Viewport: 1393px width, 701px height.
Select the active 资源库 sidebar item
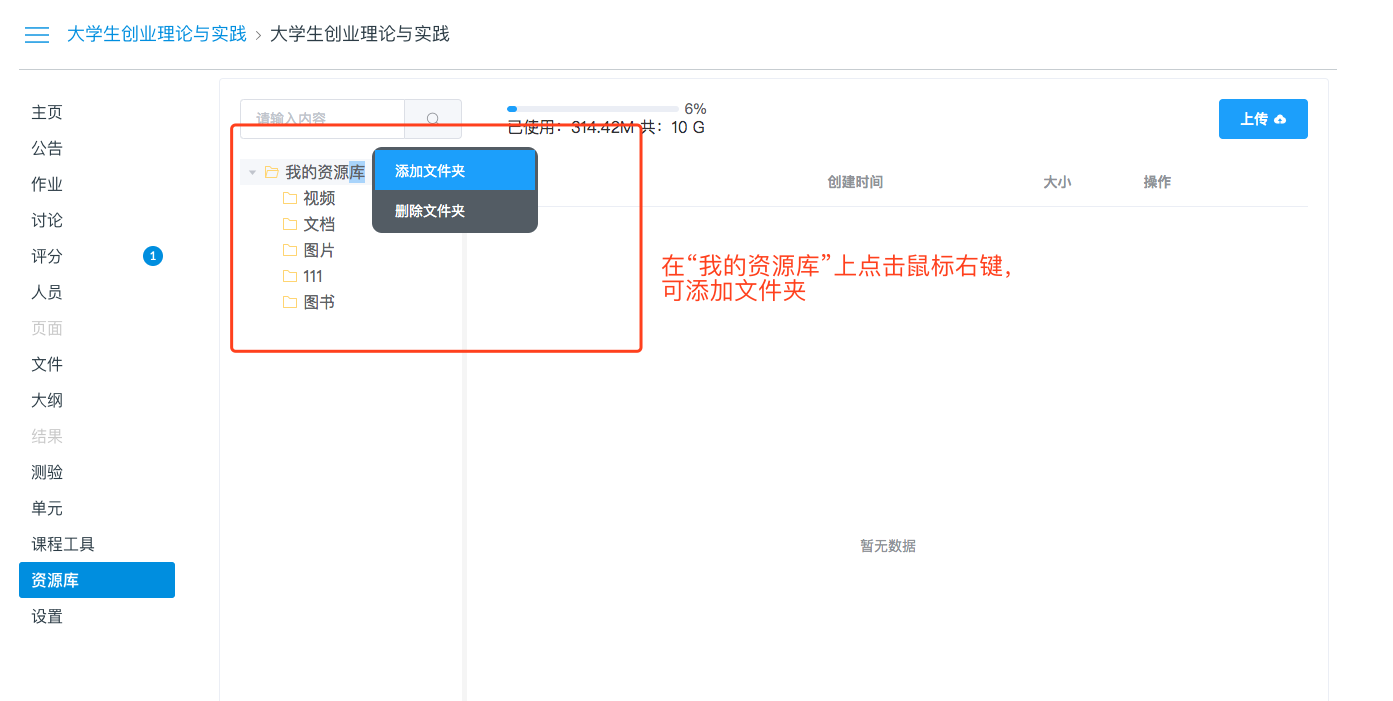click(97, 580)
